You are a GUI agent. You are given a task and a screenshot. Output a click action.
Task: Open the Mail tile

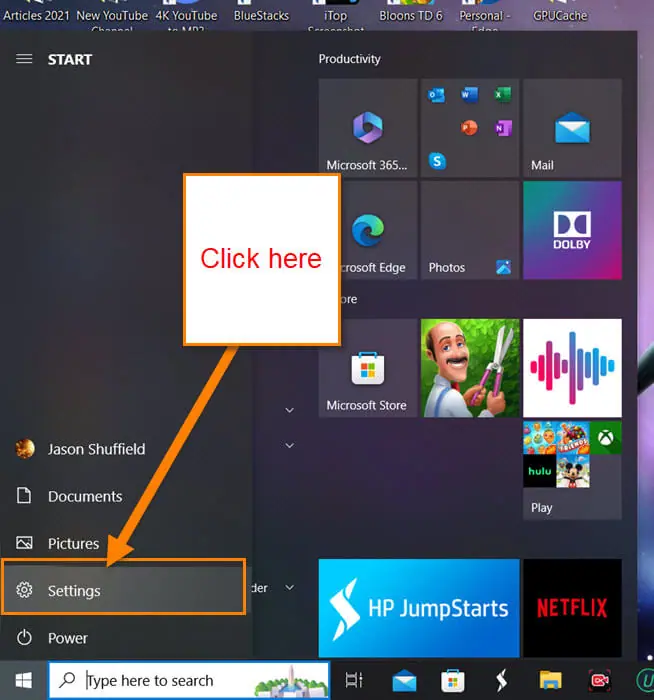pos(572,128)
